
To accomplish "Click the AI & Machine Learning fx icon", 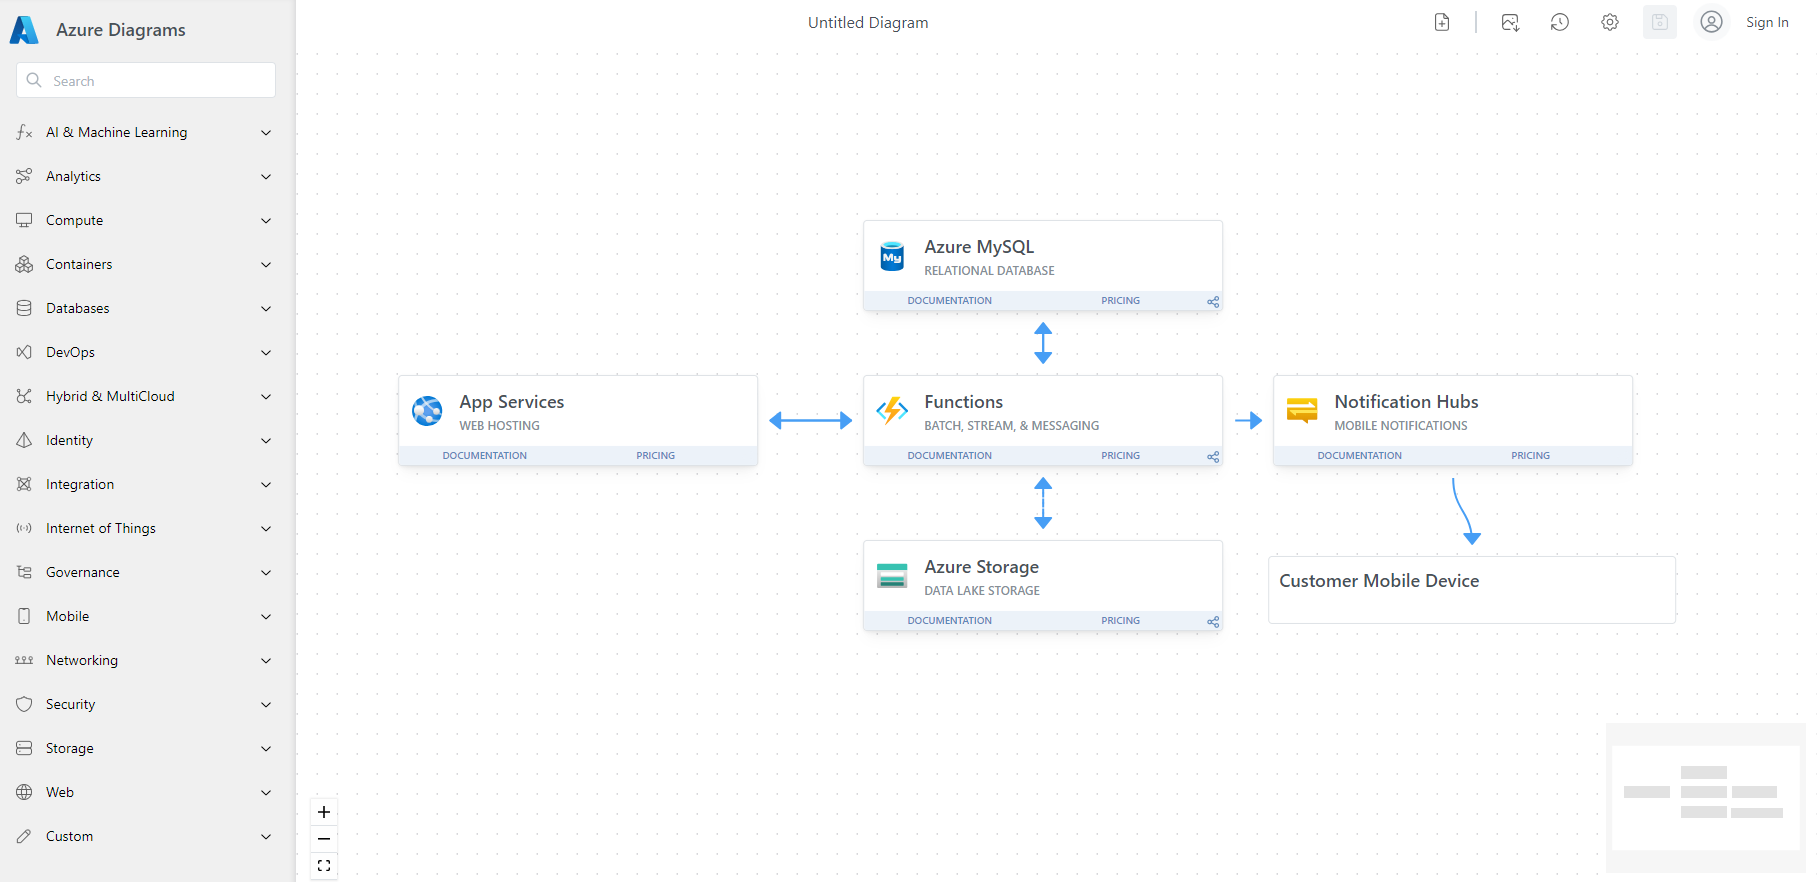I will [24, 132].
